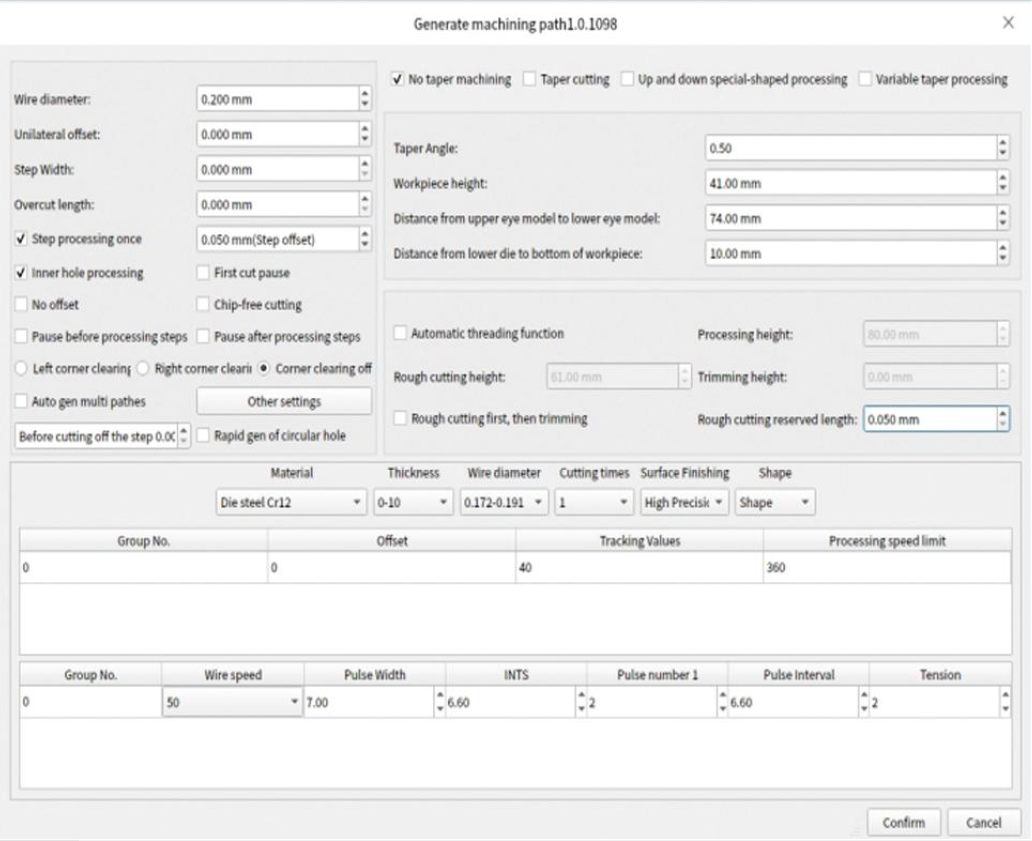The image size is (1032, 841).
Task: Open the Wire speed dropdown
Action: (x=232, y=702)
